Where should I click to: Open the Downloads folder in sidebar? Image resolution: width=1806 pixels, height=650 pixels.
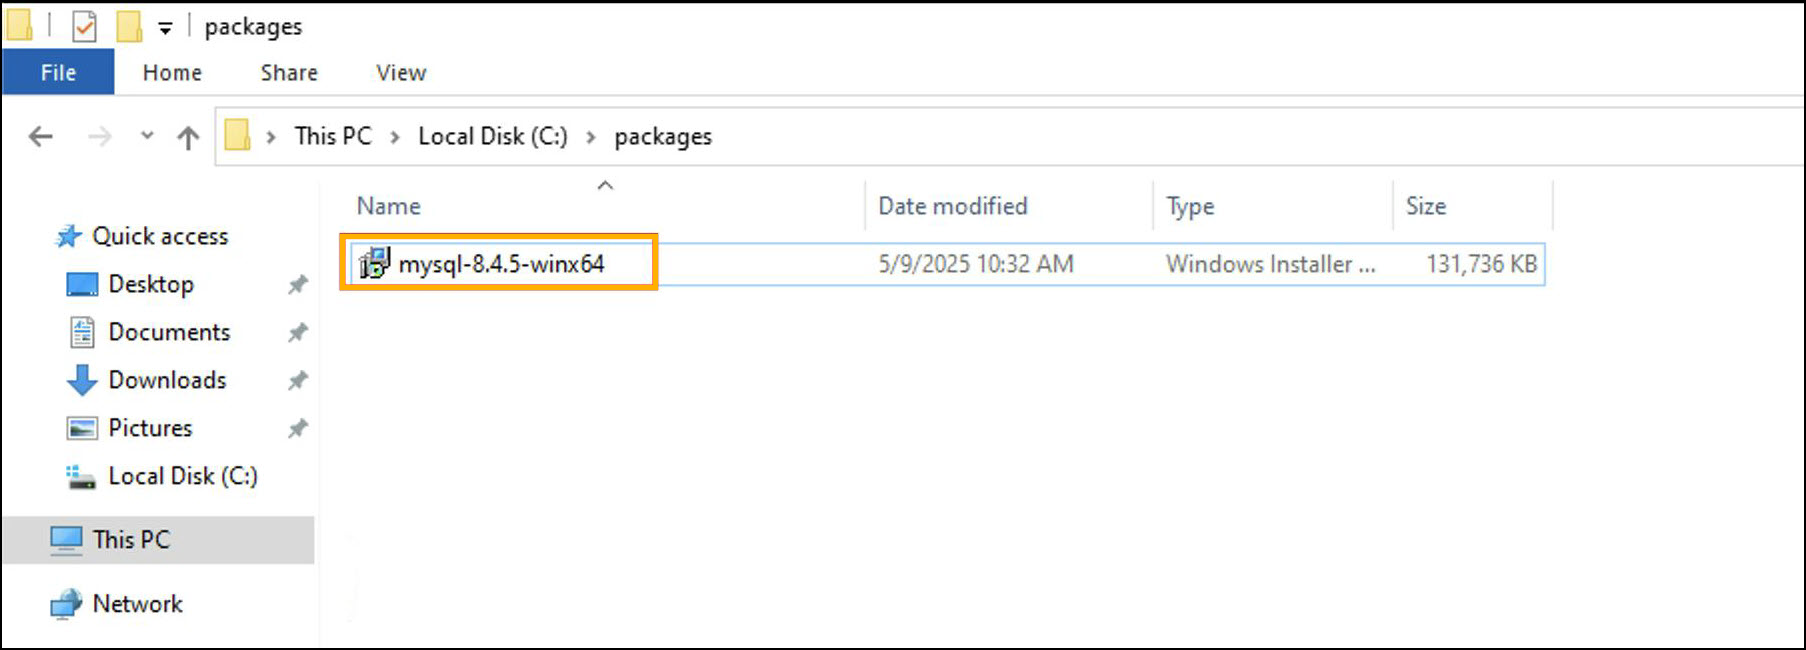tap(167, 380)
